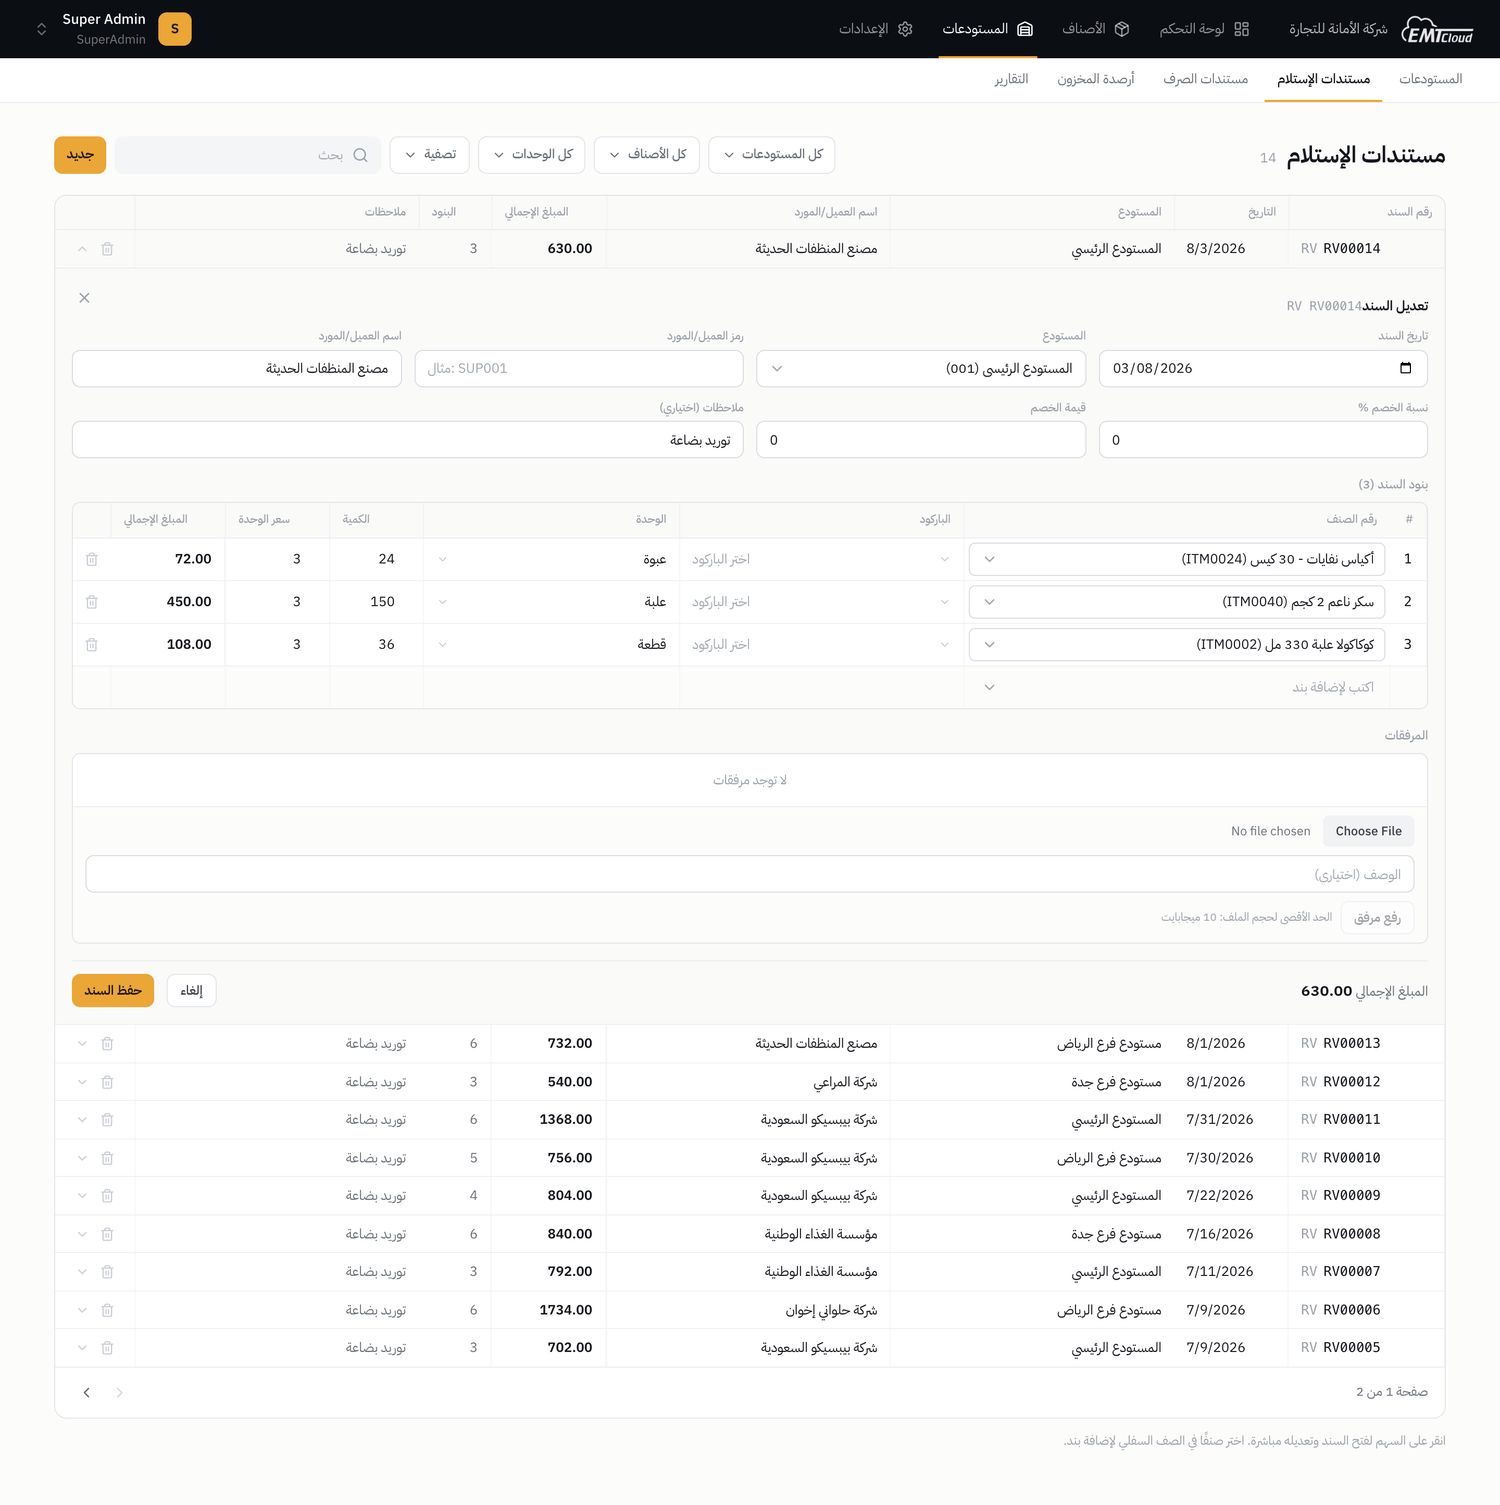The image size is (1500, 1505).
Task: Delete receipt RV00014 via trash icon
Action: click(x=107, y=249)
